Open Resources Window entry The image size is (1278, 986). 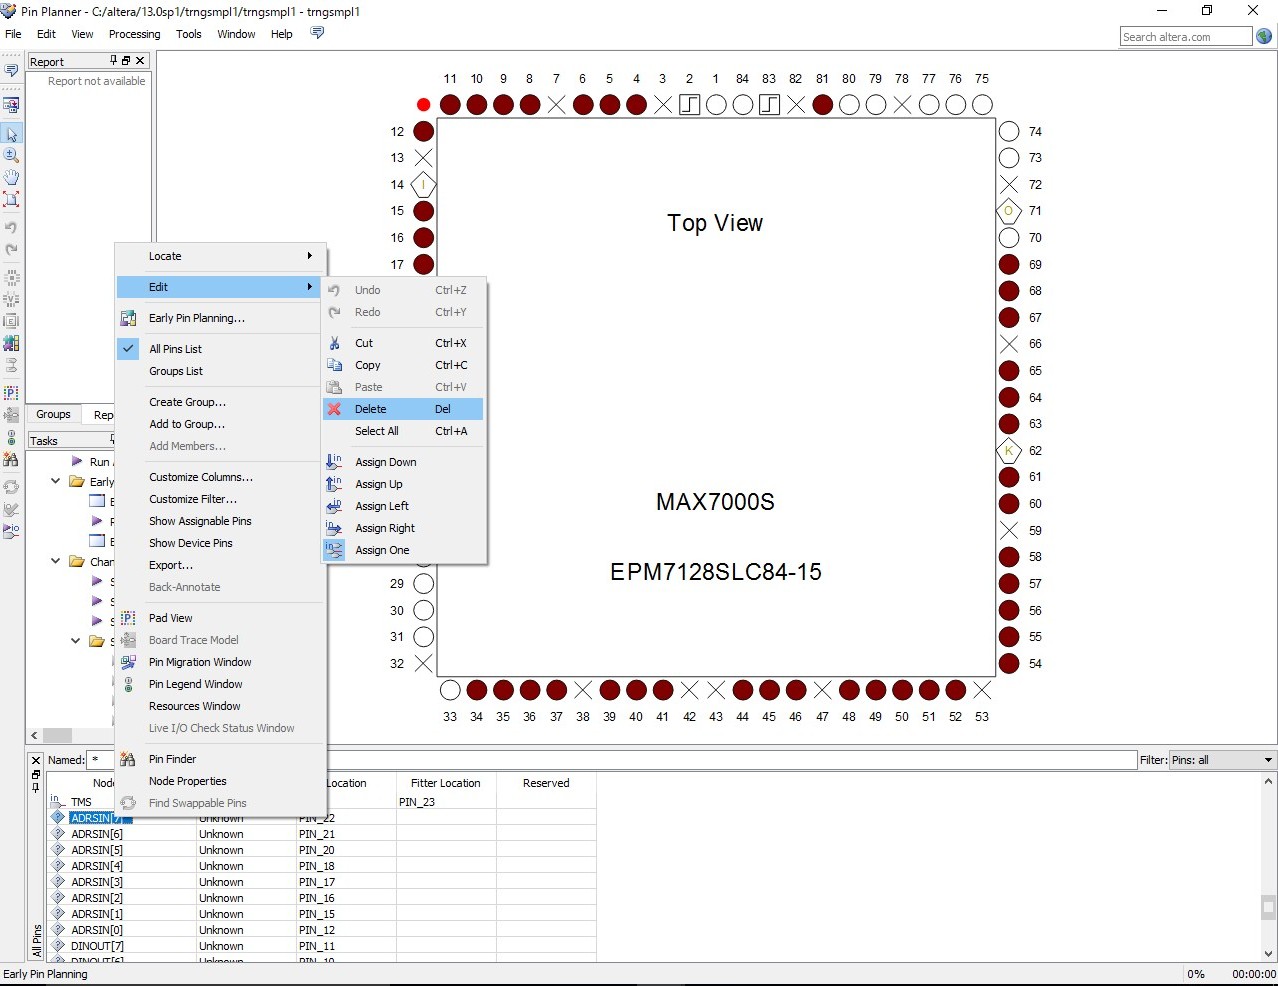click(221, 706)
